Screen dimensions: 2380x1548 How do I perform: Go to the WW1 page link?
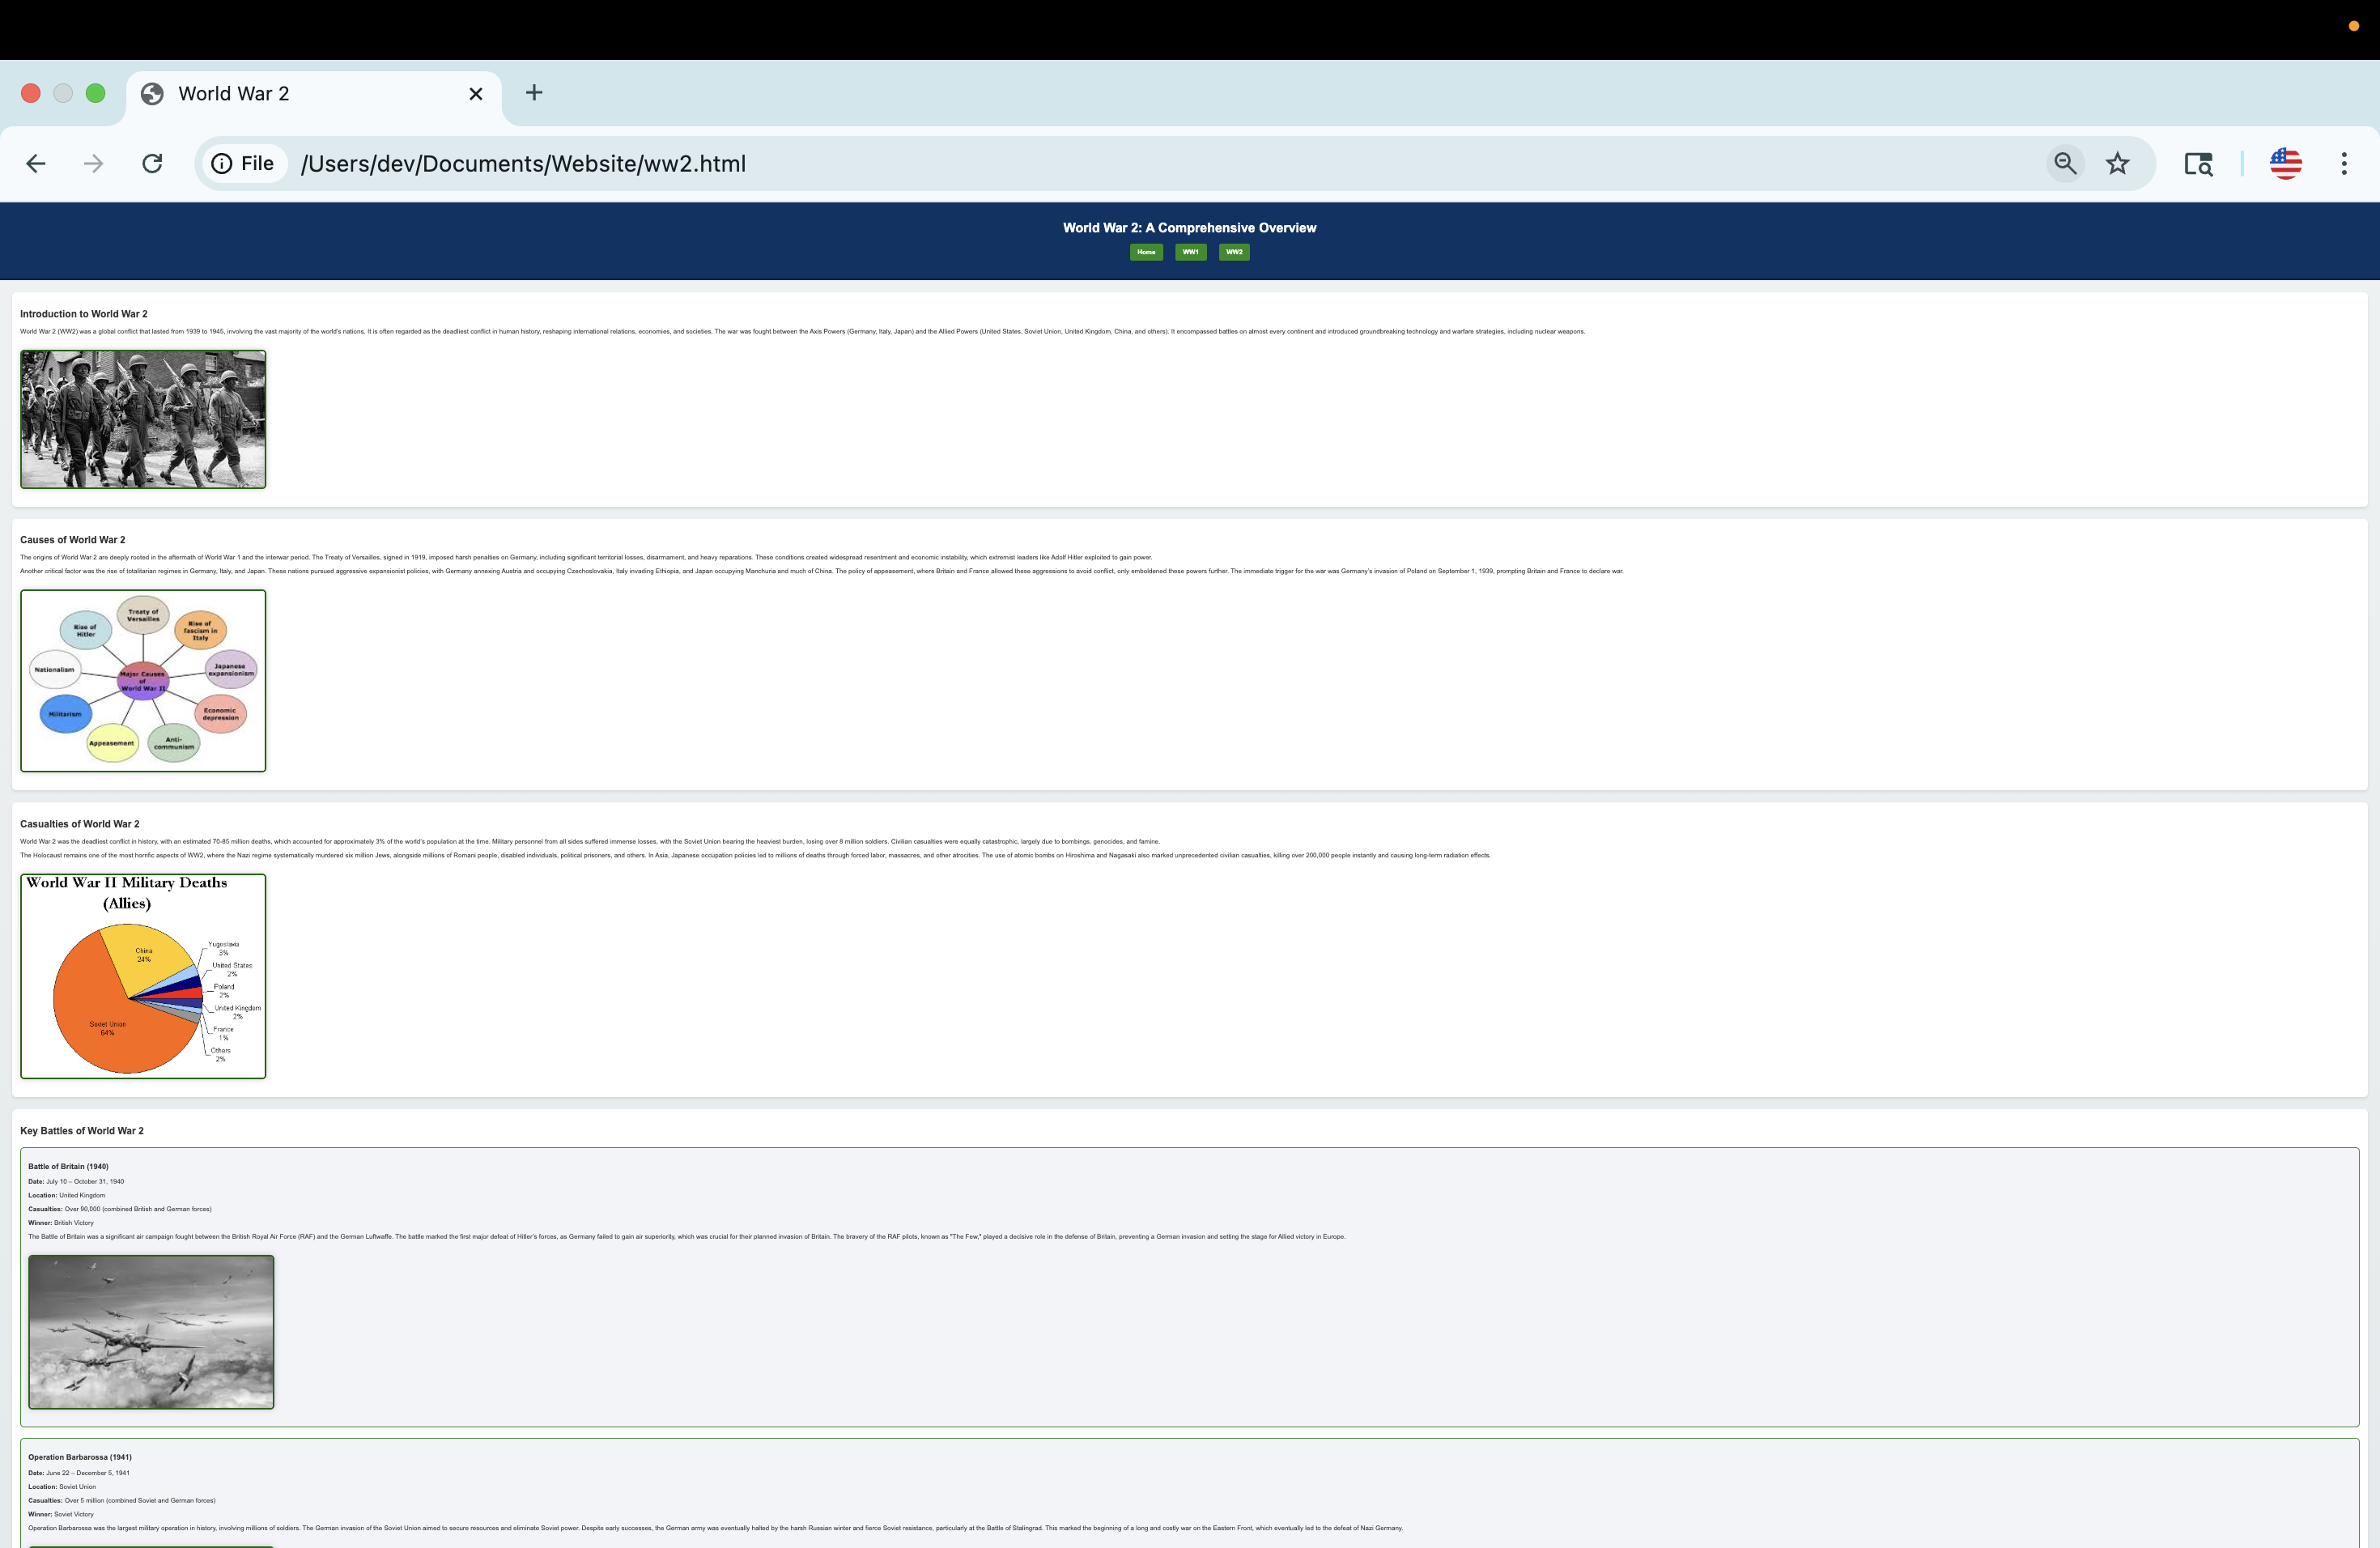(1190, 252)
